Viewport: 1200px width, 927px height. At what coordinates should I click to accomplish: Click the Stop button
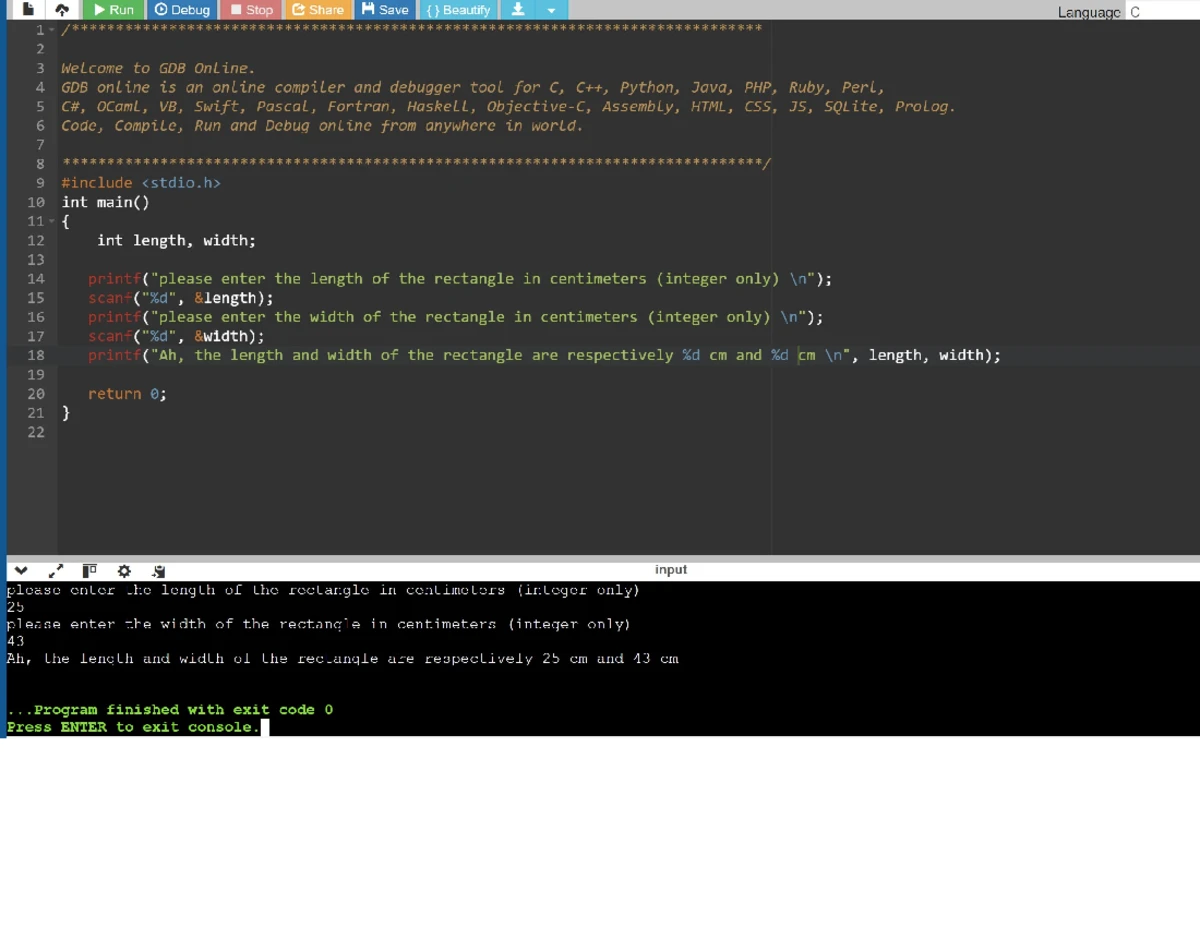tap(251, 9)
